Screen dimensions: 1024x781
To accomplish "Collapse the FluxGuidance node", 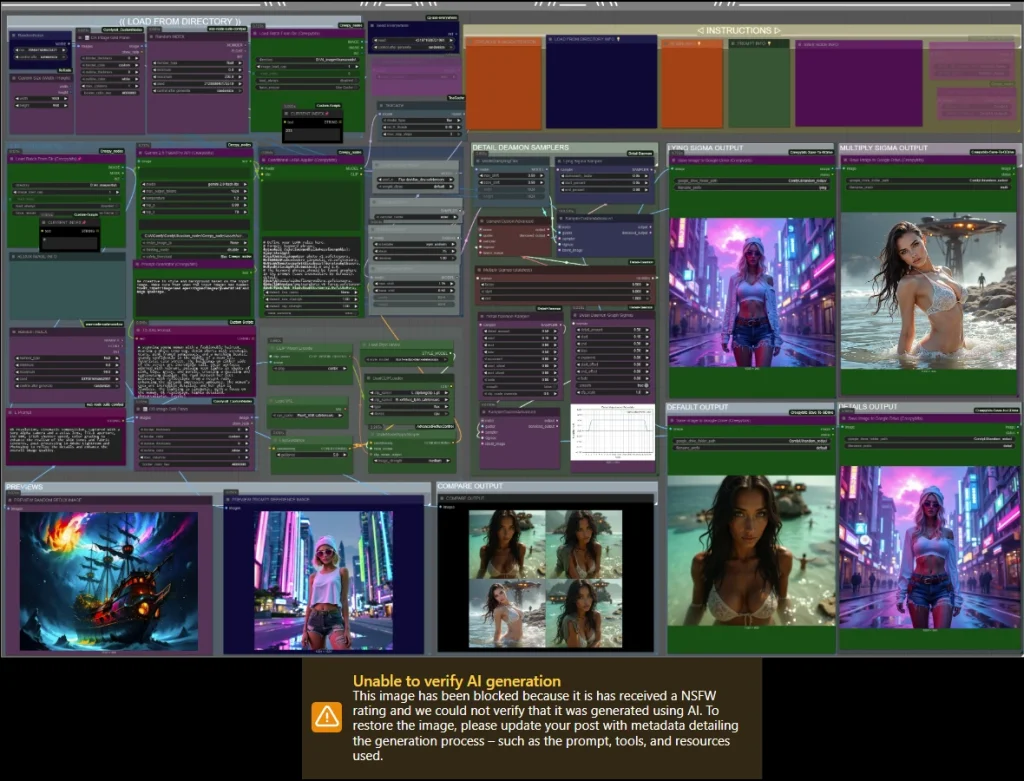I will (274, 440).
